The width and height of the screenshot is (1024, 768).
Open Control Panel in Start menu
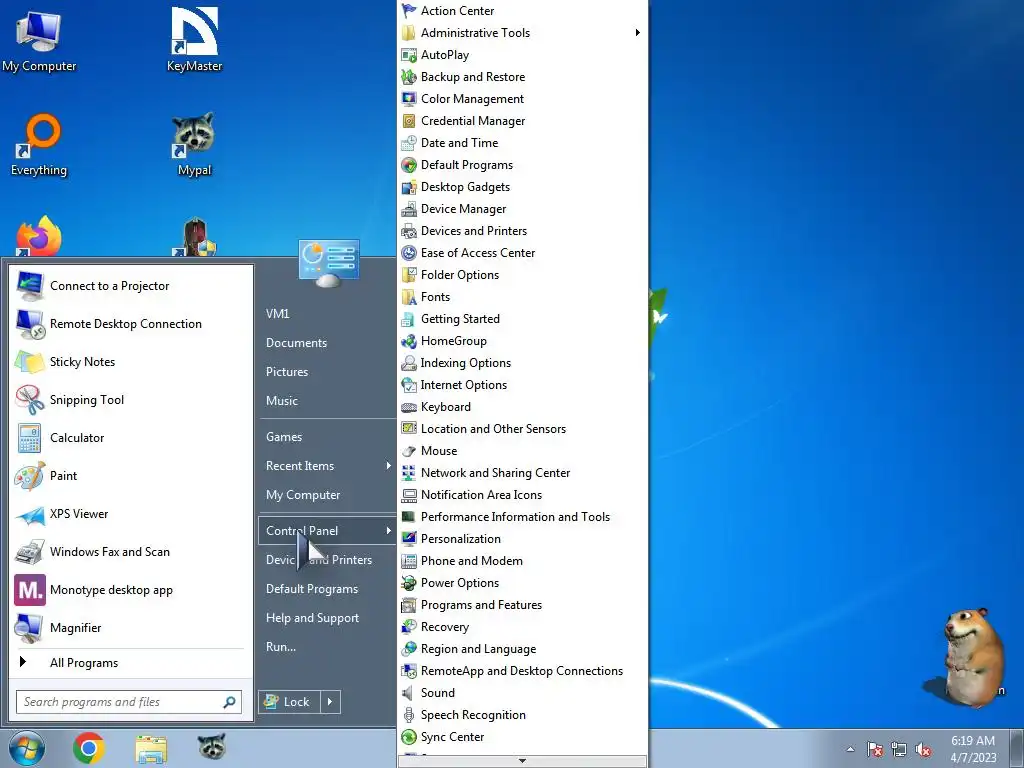click(x=328, y=531)
